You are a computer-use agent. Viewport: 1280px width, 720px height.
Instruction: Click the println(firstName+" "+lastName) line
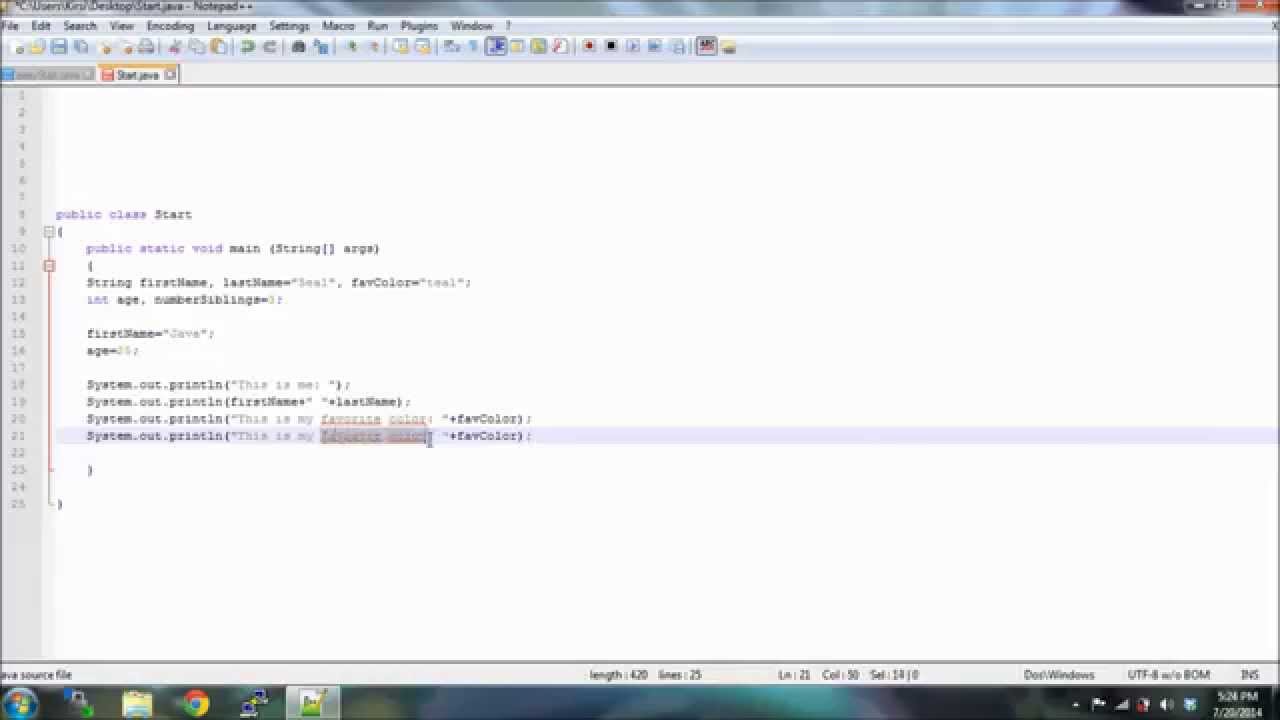click(x=248, y=402)
